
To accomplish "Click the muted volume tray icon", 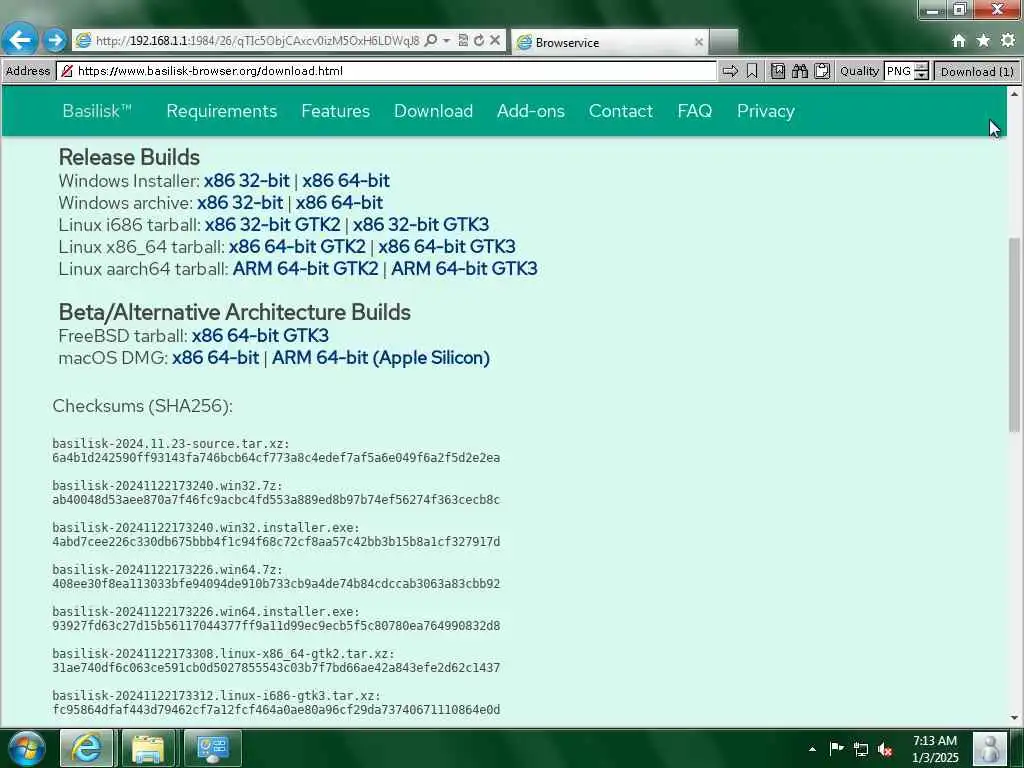I will (885, 749).
